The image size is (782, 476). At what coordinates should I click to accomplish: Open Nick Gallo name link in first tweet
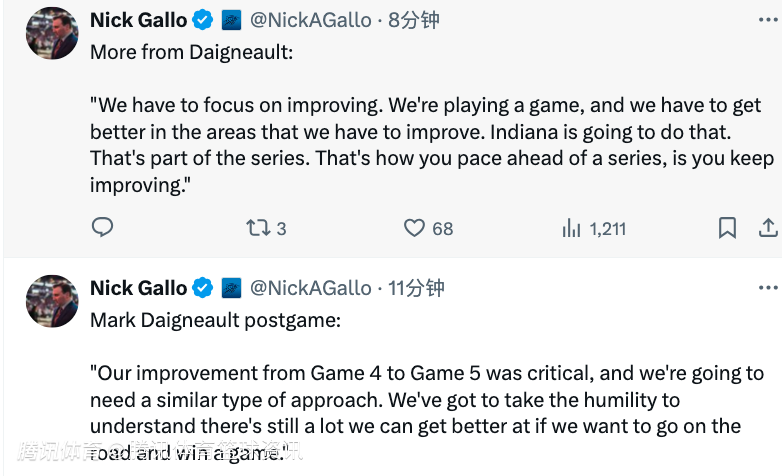(137, 20)
